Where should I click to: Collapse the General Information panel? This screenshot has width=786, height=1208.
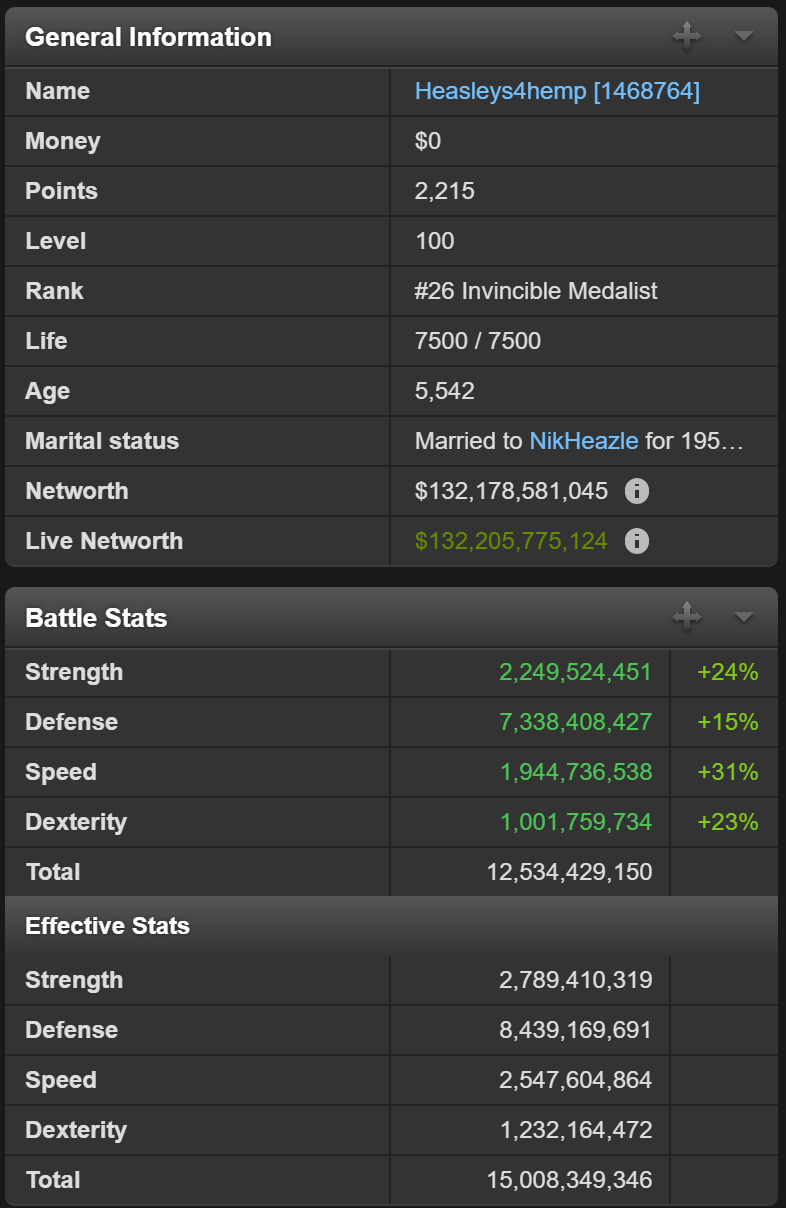tap(743, 37)
